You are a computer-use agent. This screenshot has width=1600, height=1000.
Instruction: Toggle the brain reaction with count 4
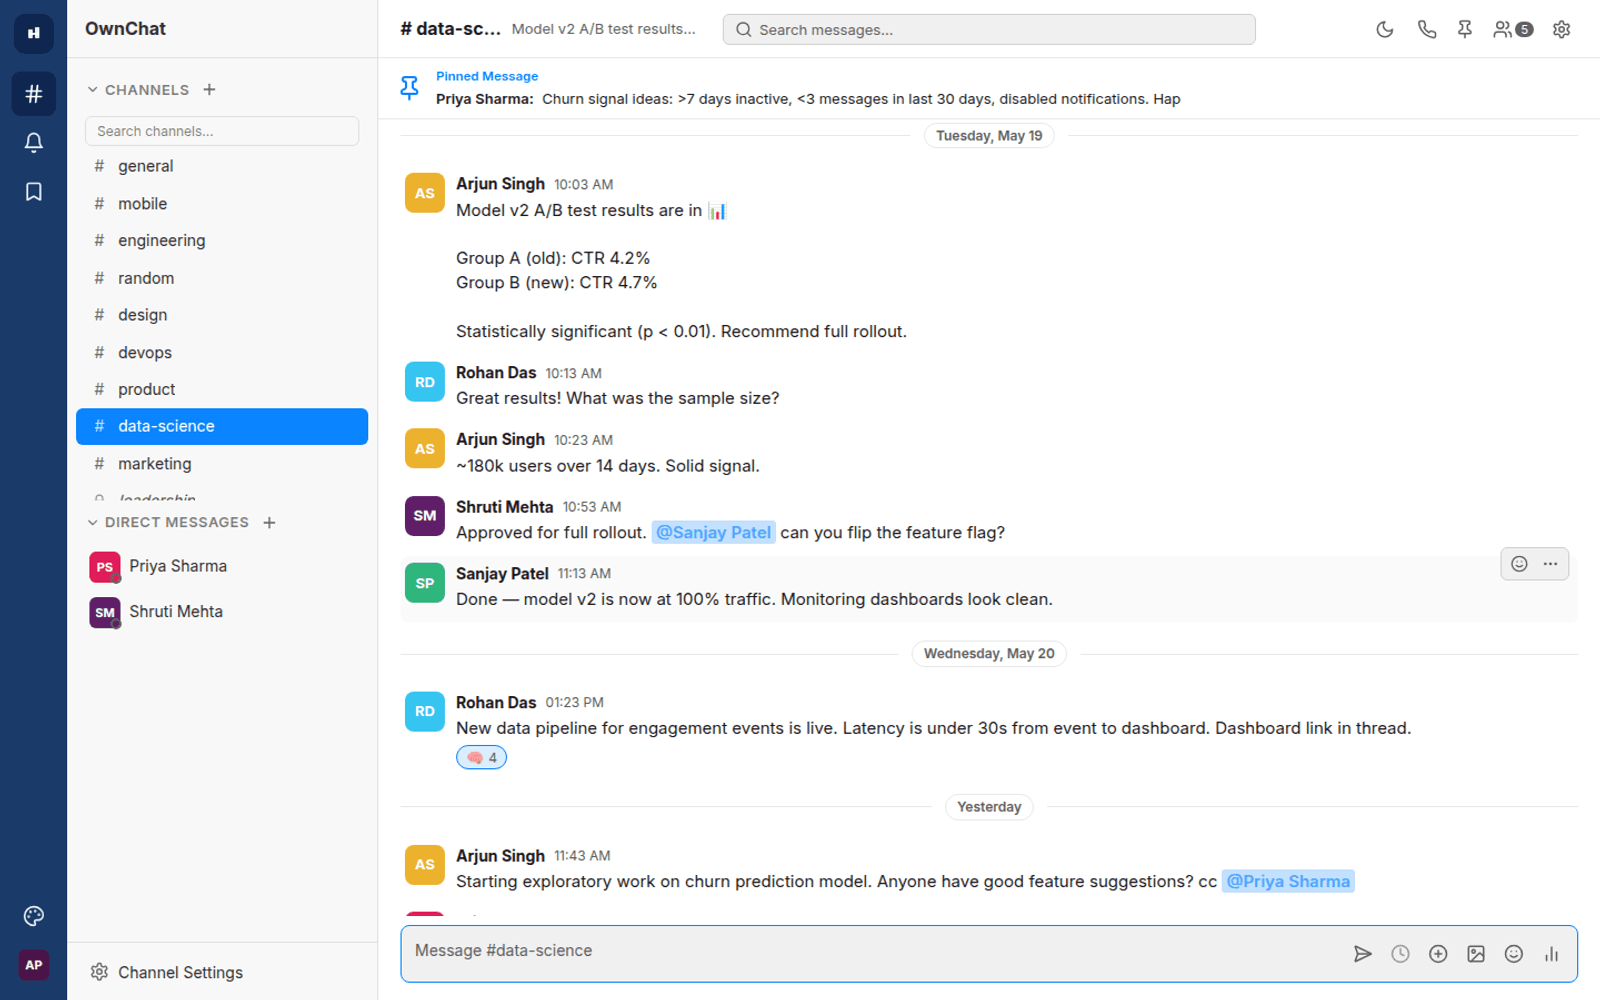[481, 757]
